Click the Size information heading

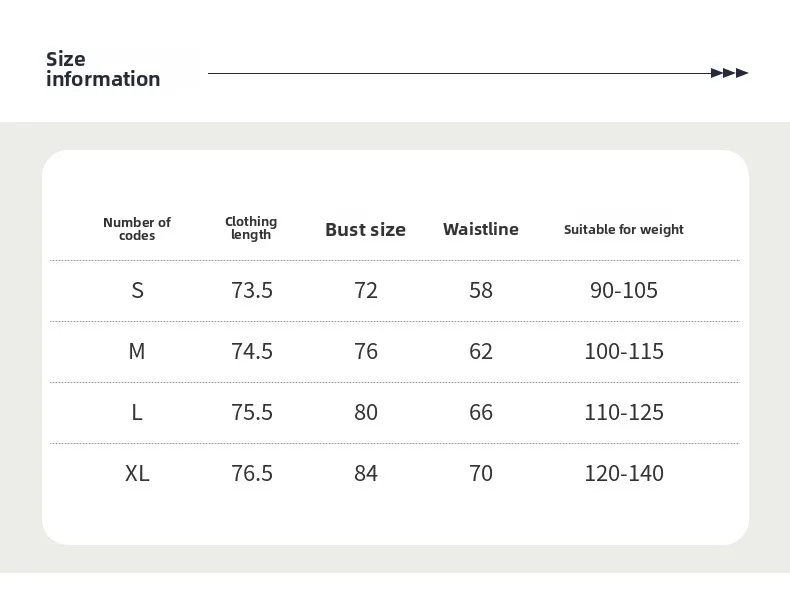[x=103, y=69]
